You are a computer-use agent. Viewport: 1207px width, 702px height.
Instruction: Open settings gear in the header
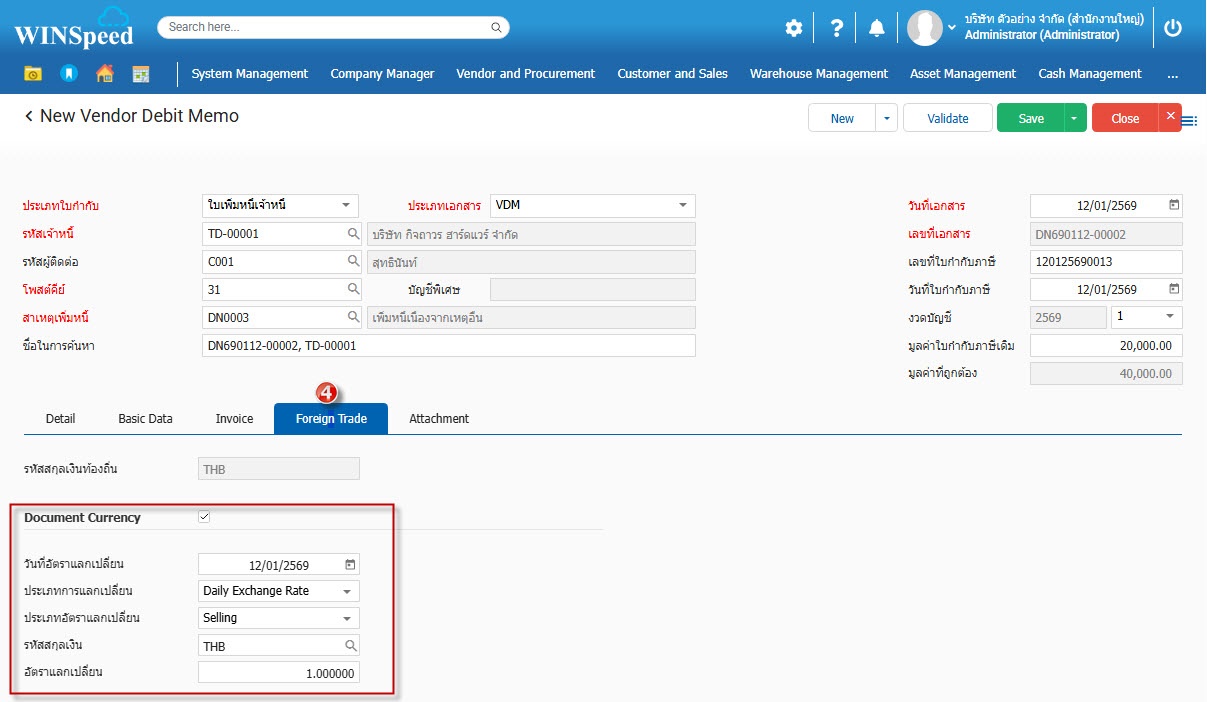[x=793, y=28]
